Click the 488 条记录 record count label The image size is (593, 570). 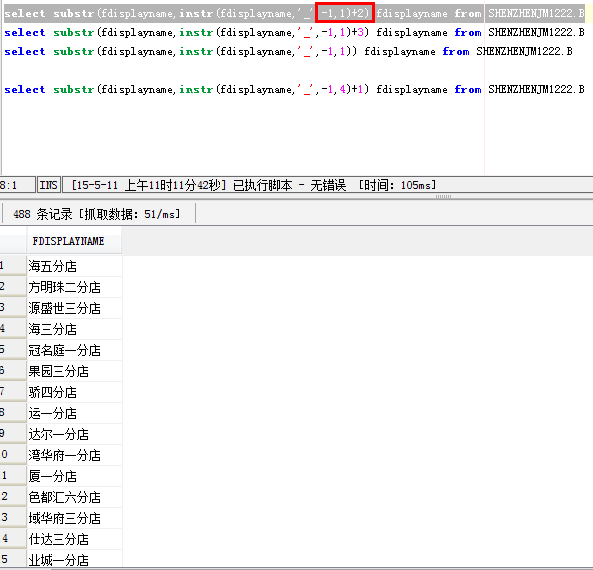tap(97, 214)
